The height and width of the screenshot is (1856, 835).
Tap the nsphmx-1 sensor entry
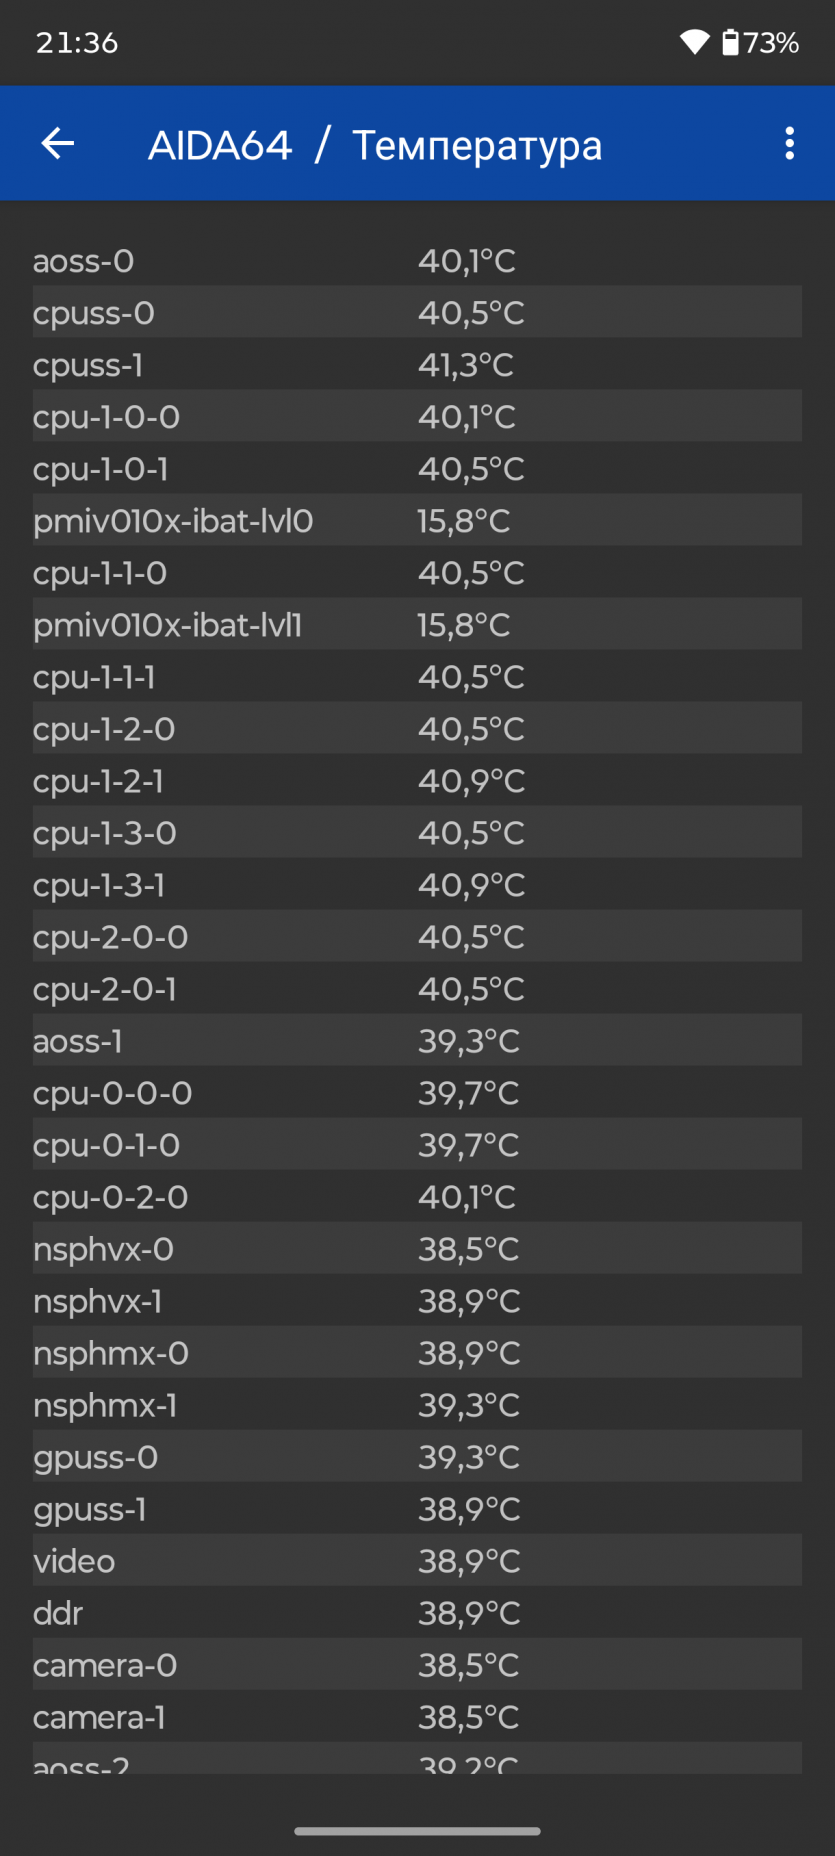tap(417, 1405)
